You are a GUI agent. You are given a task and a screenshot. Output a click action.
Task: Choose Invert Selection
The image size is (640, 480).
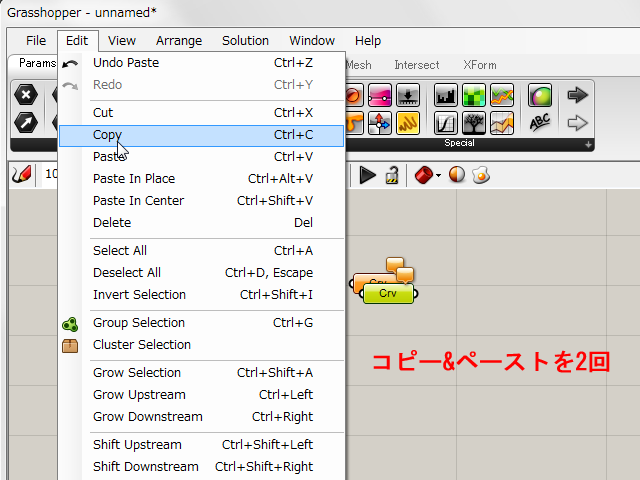tap(202, 294)
